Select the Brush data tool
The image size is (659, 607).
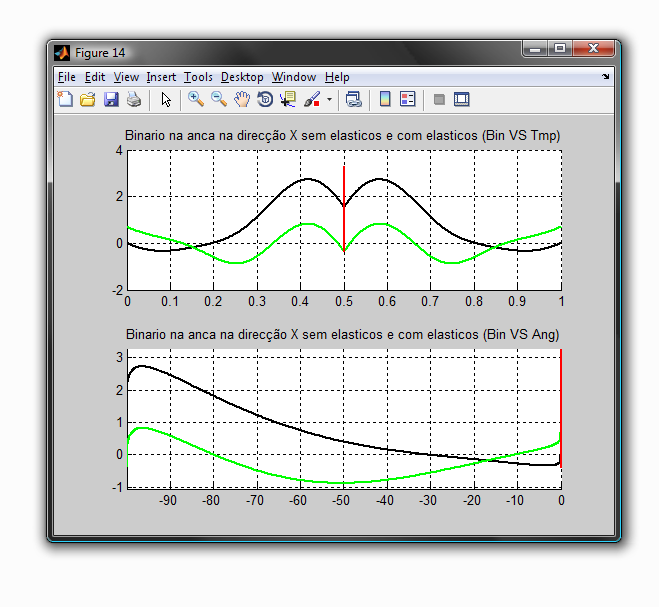311,99
